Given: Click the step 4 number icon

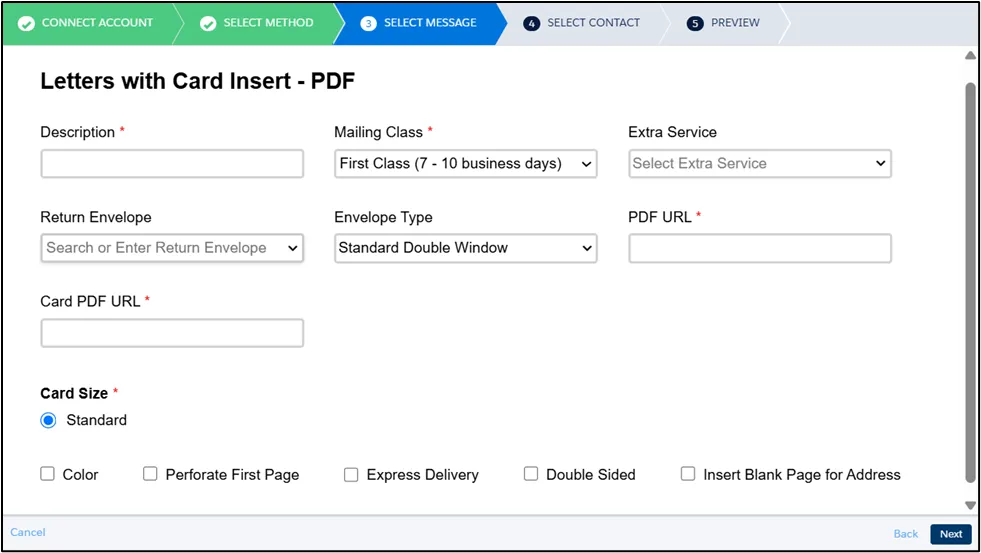Looking at the screenshot, I should click(x=531, y=23).
